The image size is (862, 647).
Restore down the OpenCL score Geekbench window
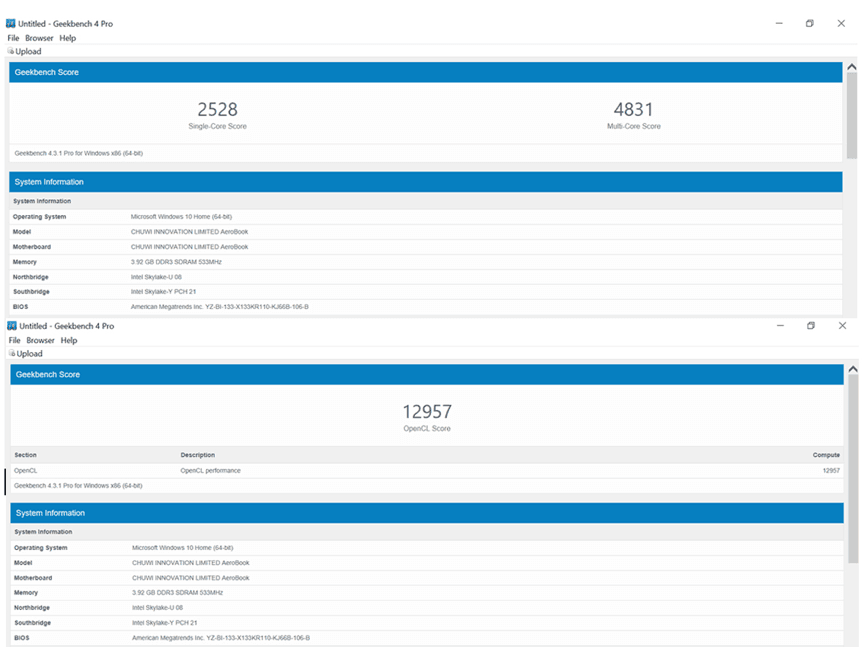pos(811,325)
